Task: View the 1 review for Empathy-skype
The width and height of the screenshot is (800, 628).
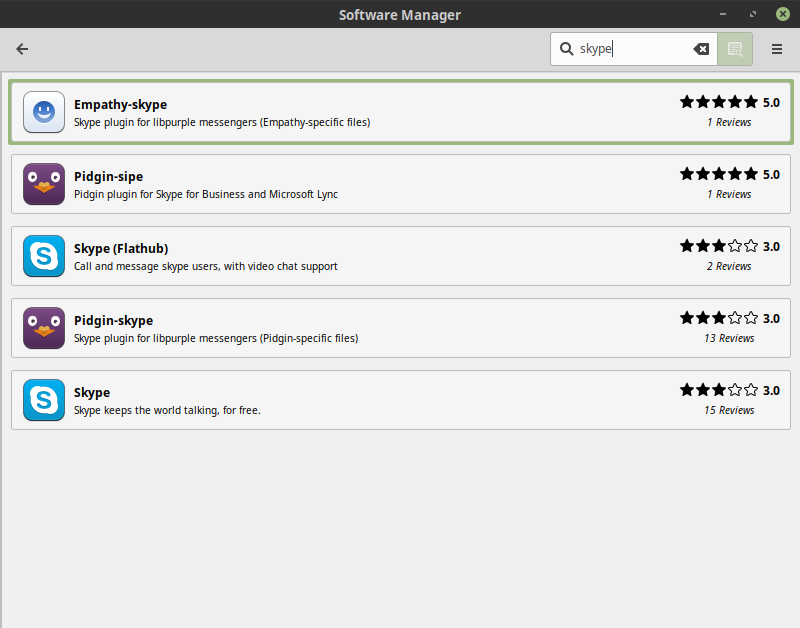Action: (729, 122)
